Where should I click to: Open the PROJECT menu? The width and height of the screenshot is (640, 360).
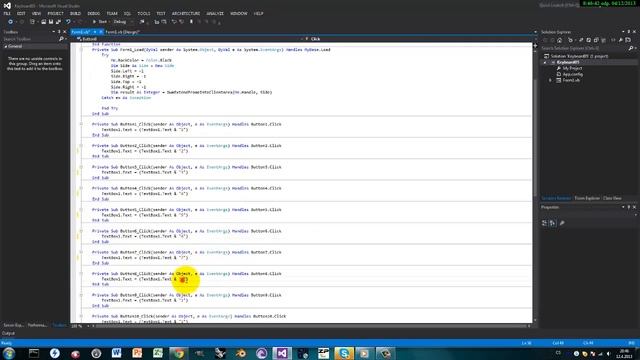pos(55,13)
